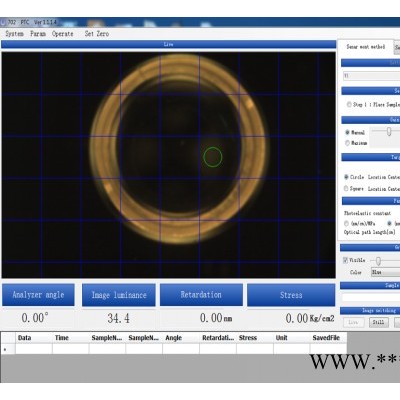Open the System menu
The width and height of the screenshot is (400, 400).
(15, 34)
